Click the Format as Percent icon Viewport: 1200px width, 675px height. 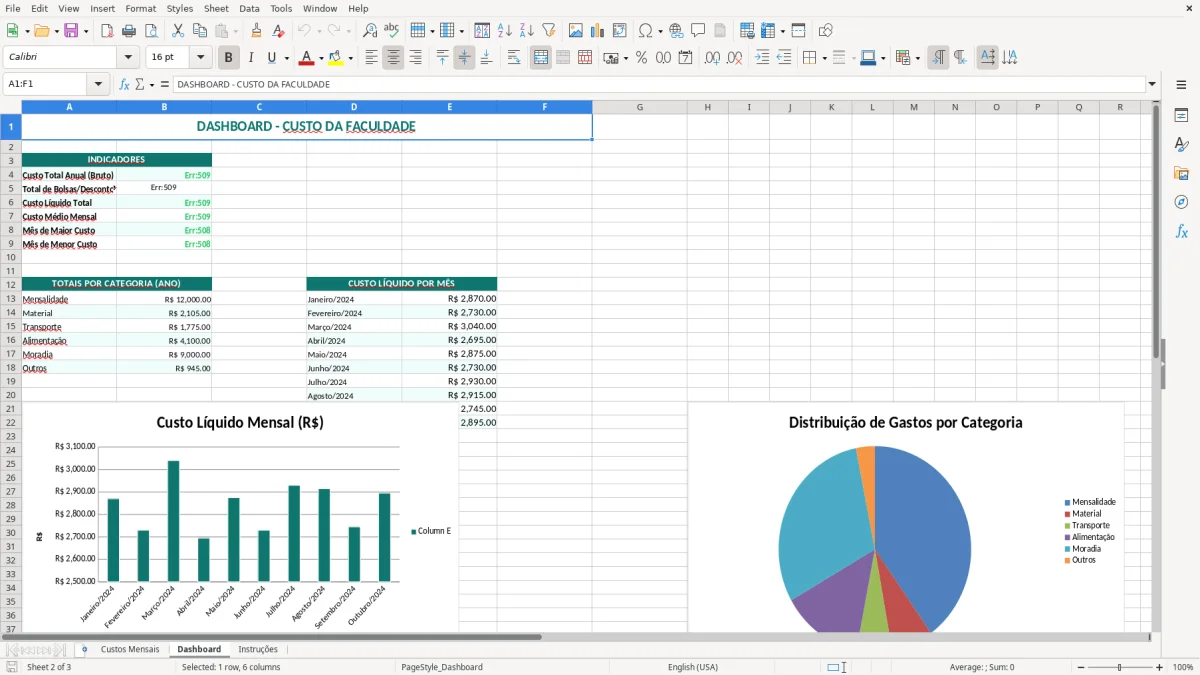point(641,58)
